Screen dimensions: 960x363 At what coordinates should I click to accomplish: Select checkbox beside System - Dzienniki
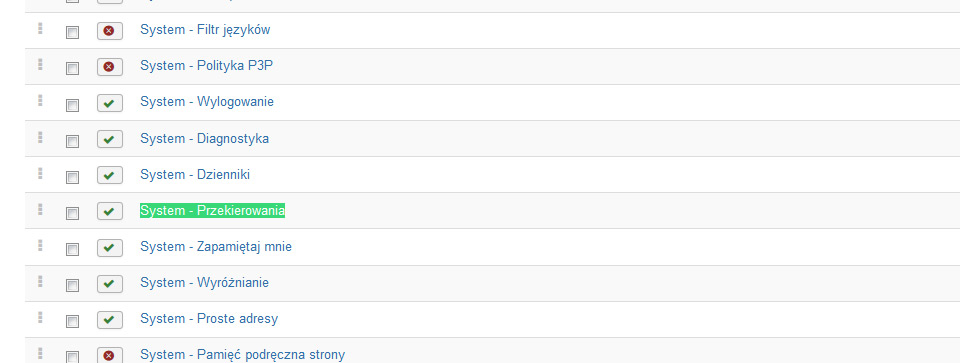pyautogui.click(x=72, y=177)
